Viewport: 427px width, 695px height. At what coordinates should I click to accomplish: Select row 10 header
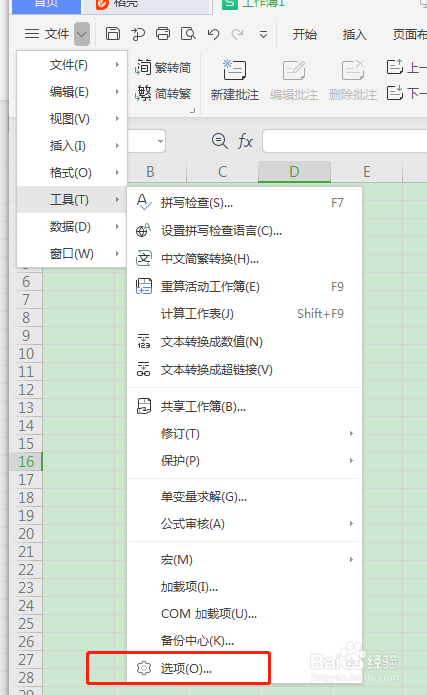point(26,354)
